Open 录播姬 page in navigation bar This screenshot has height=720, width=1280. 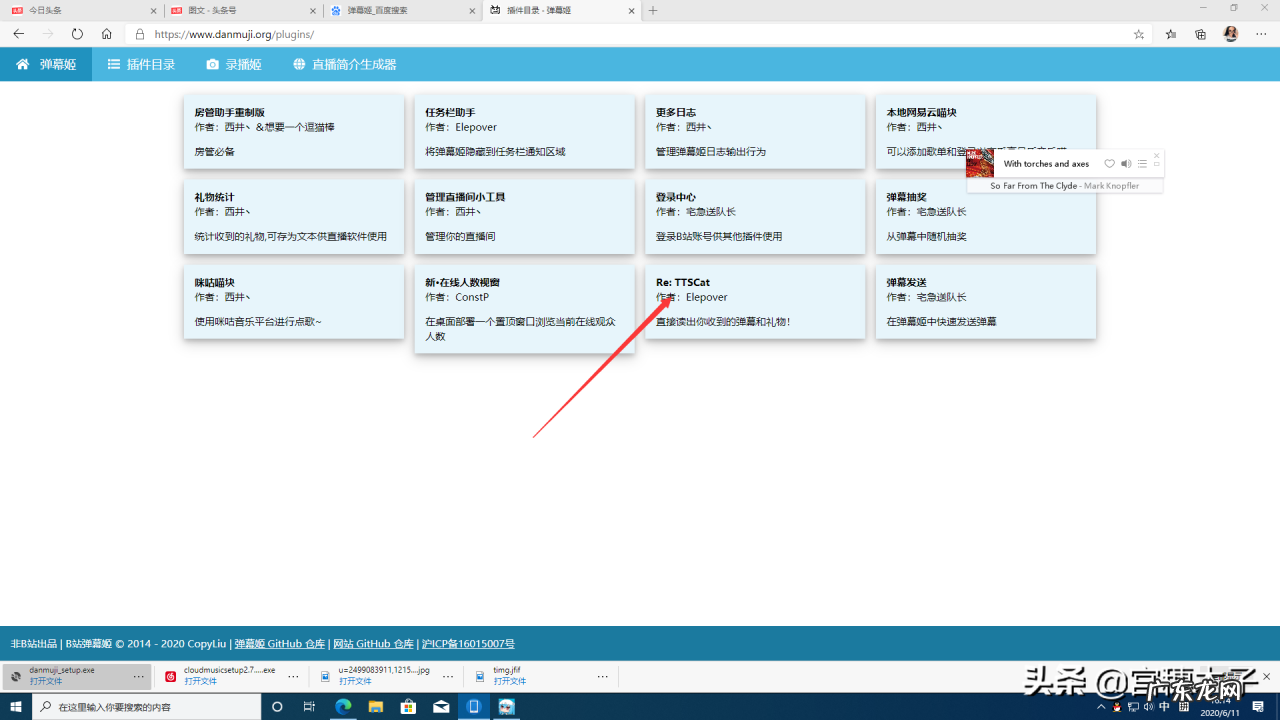pyautogui.click(x=234, y=64)
